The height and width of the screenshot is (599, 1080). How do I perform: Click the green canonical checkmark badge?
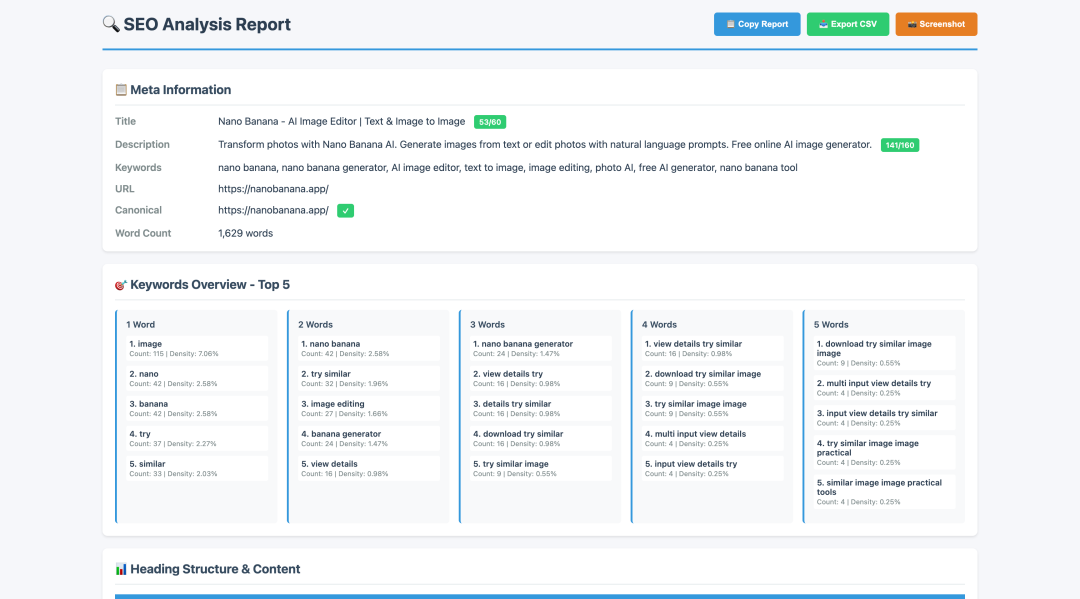[x=346, y=211]
